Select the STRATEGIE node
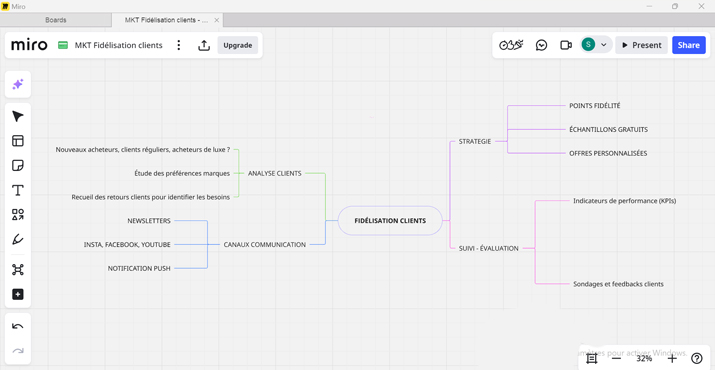The image size is (715, 370). pyautogui.click(x=475, y=141)
